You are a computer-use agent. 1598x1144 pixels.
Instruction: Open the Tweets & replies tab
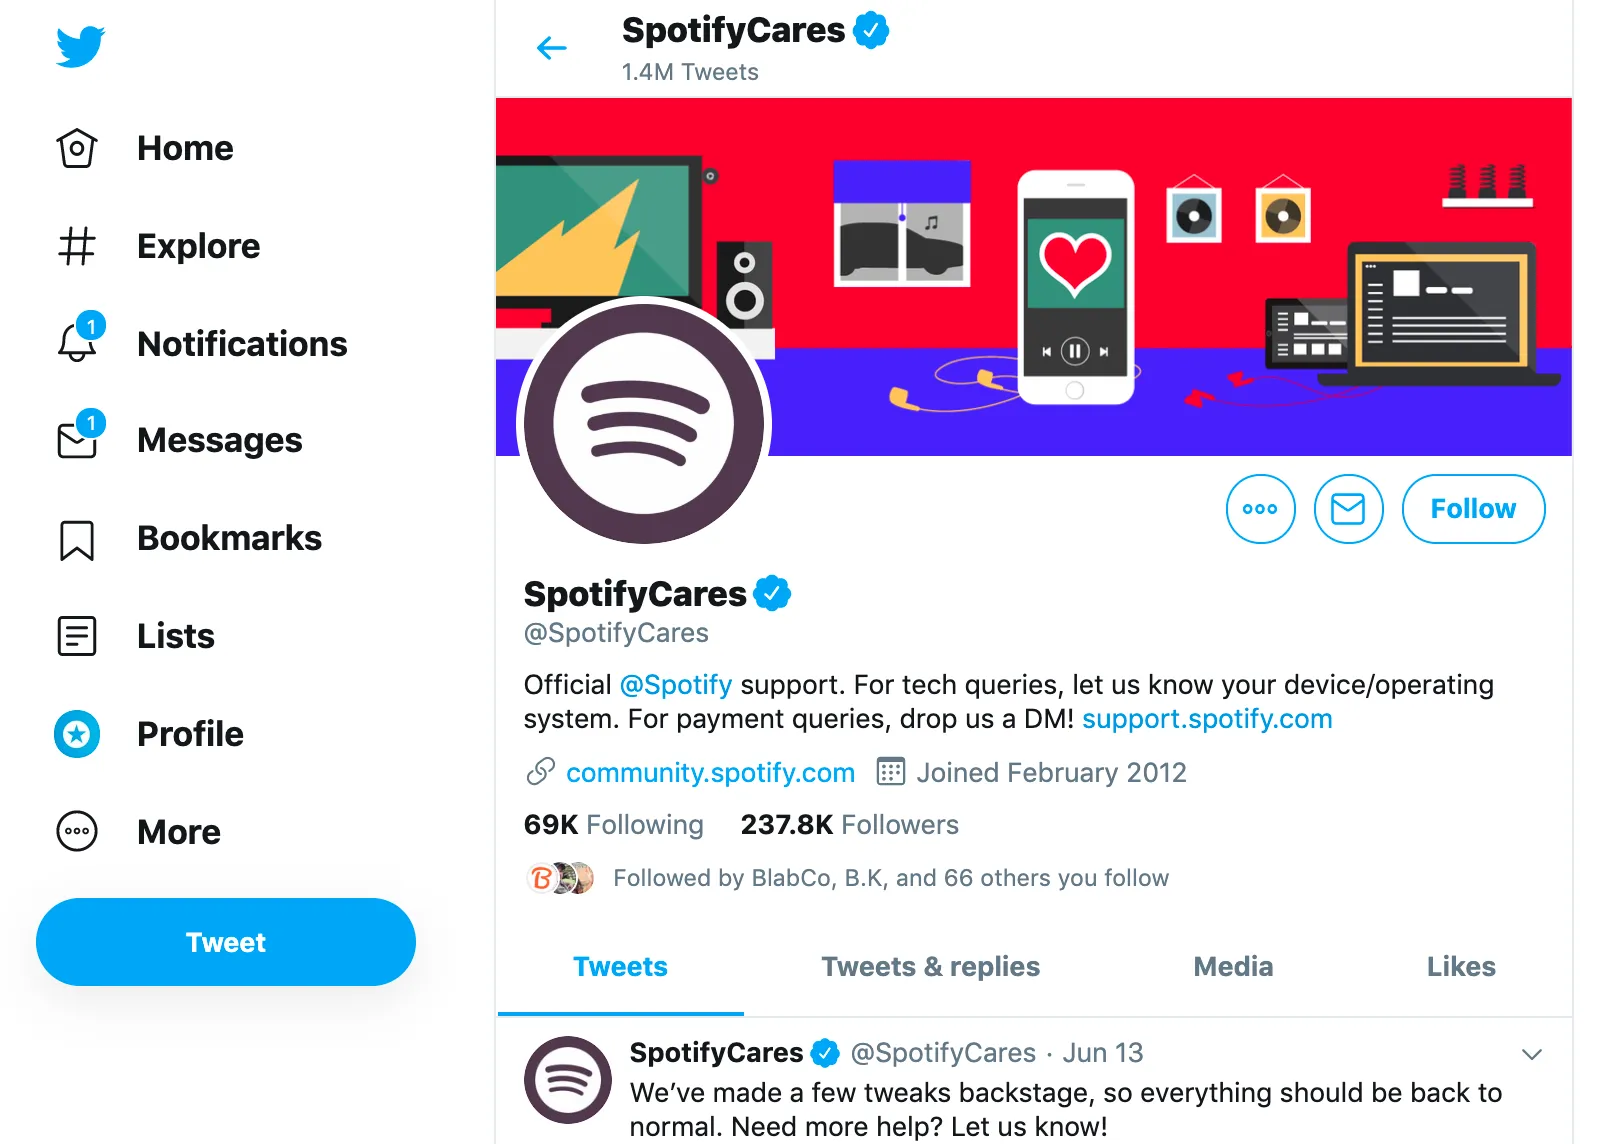coord(930,966)
